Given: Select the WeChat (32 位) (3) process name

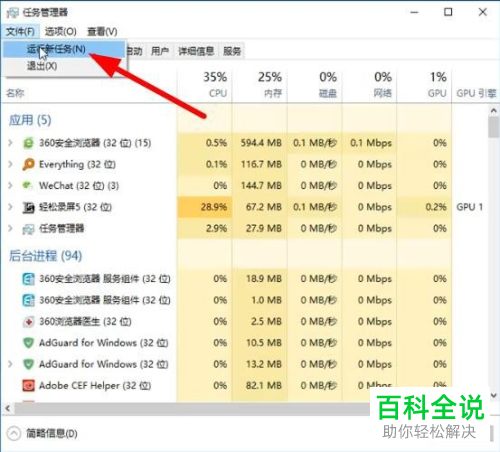Looking at the screenshot, I should (x=79, y=186).
